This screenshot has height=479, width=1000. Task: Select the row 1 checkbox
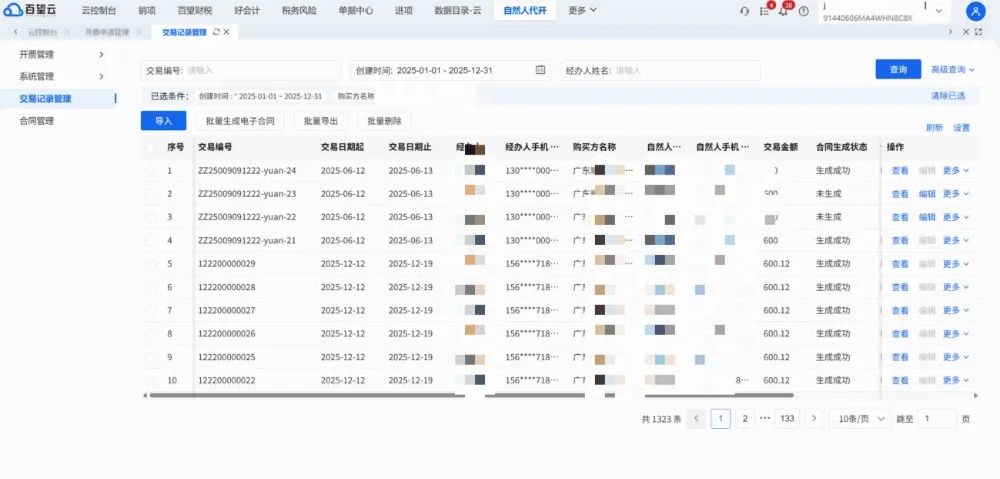click(150, 170)
